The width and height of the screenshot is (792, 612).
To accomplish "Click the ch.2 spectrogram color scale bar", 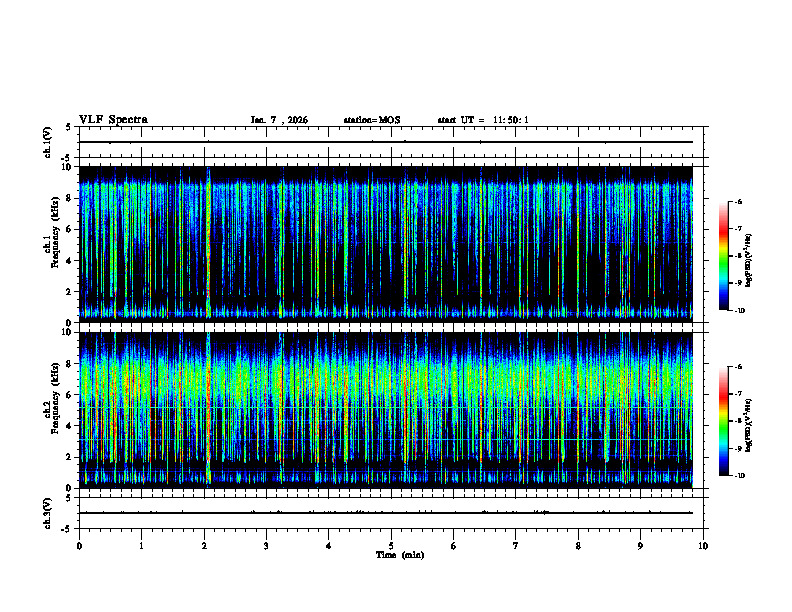I will pyautogui.click(x=723, y=421).
